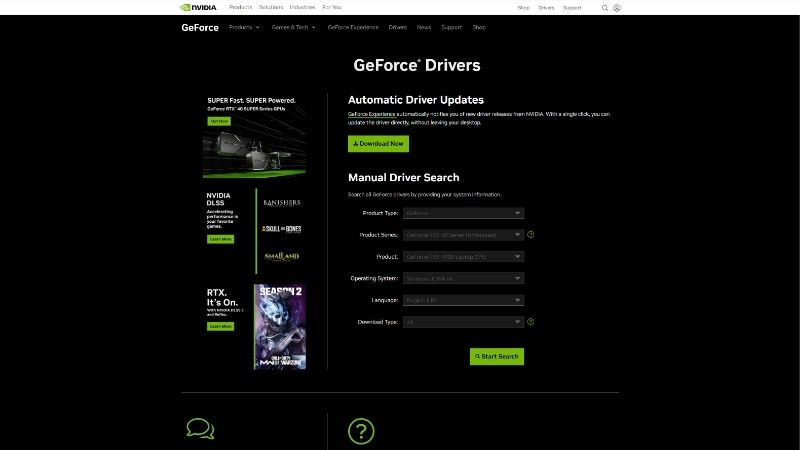
Task: Open the Product Type dropdown
Action: 463,213
